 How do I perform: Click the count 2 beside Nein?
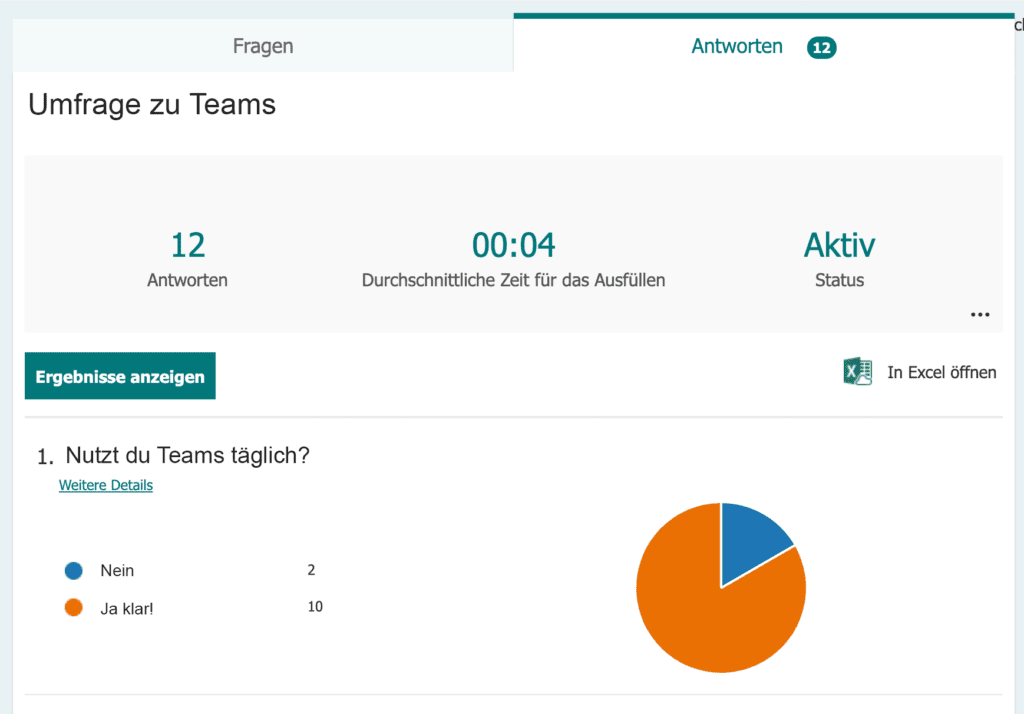(x=312, y=570)
